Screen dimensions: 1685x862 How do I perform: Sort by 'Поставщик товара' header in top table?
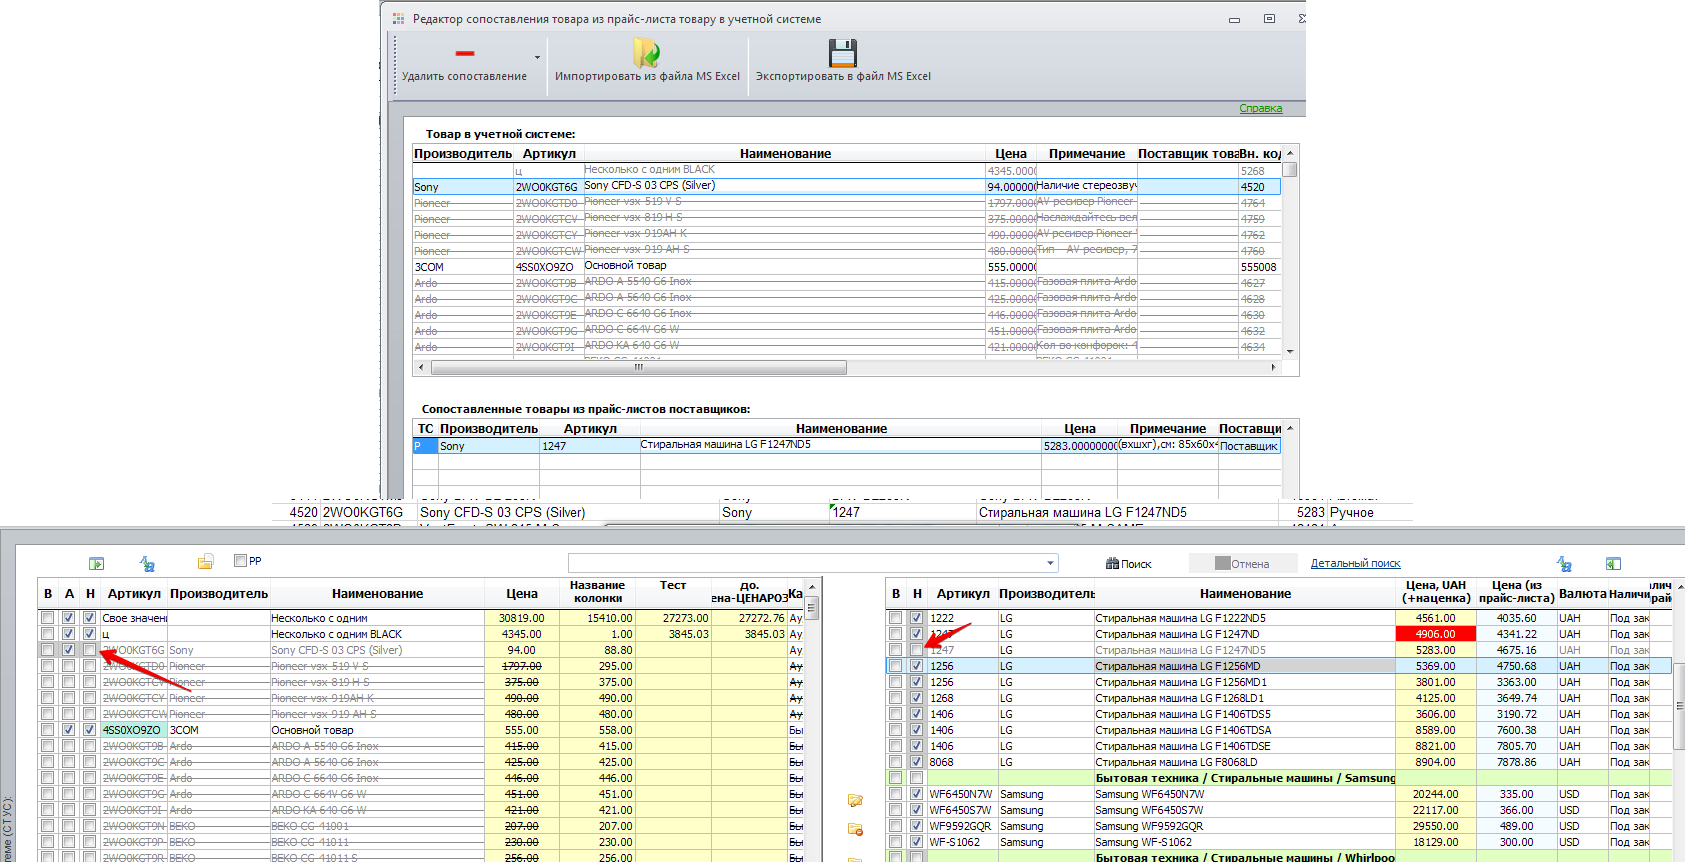1187,153
